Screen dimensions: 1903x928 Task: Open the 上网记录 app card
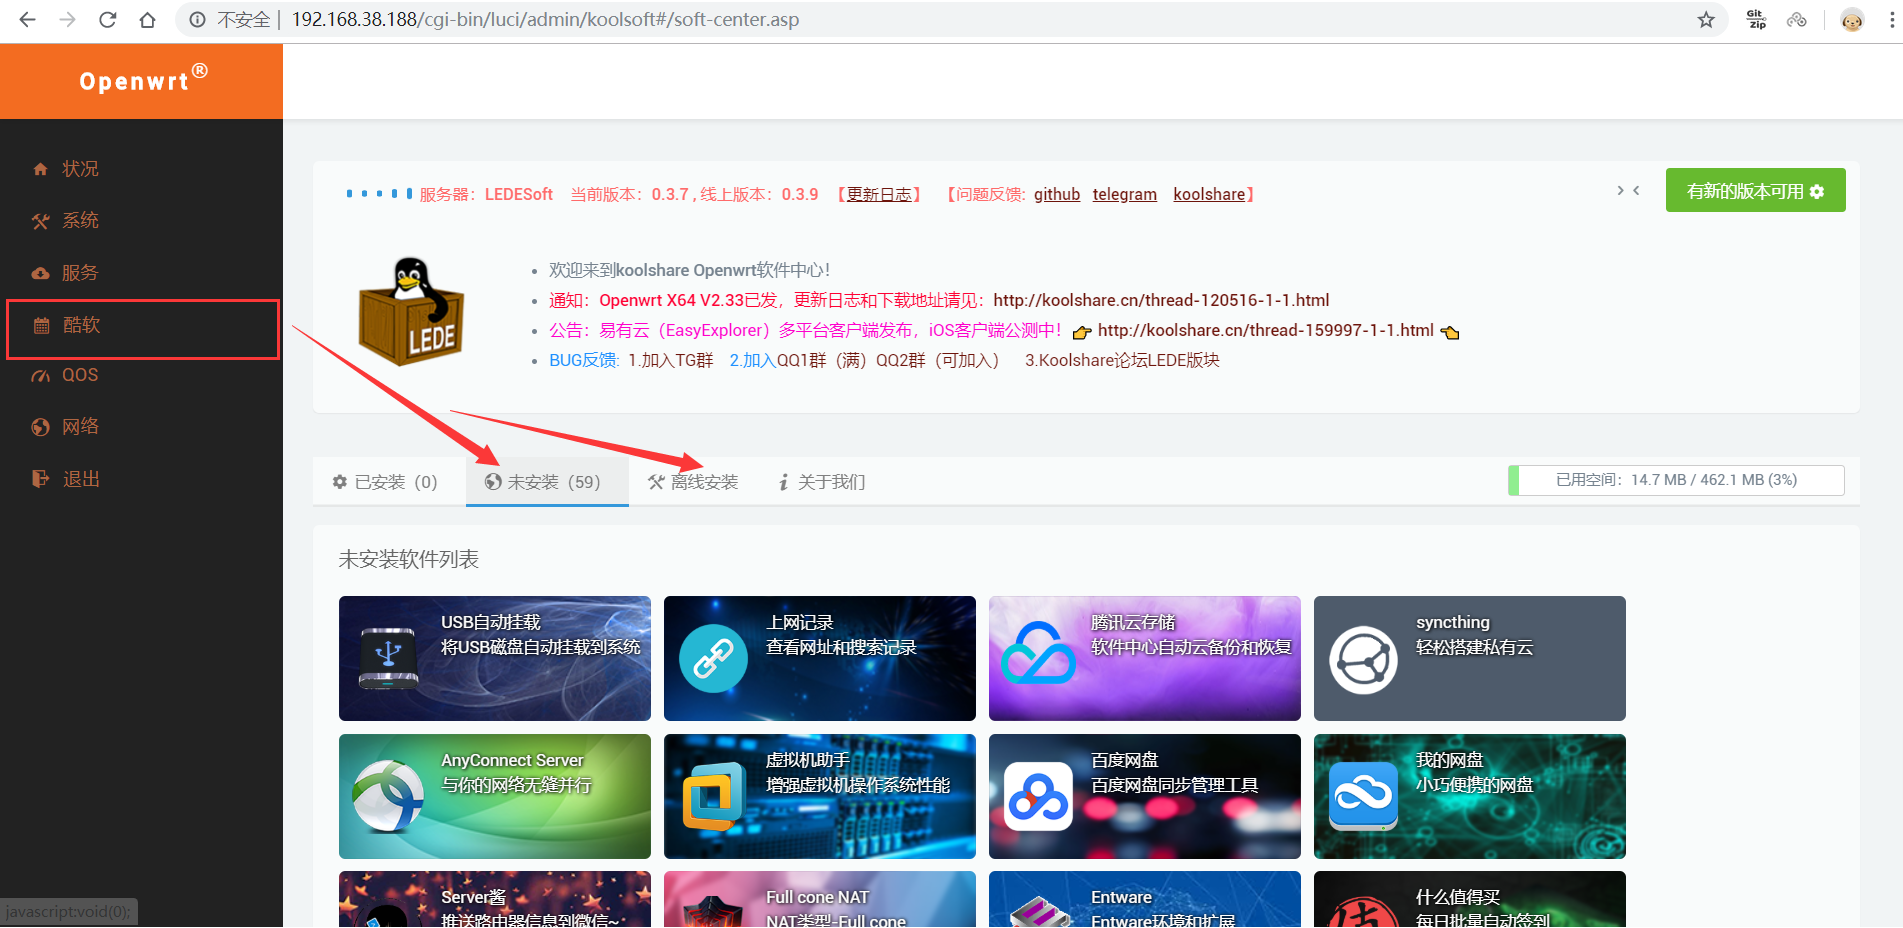coord(820,658)
